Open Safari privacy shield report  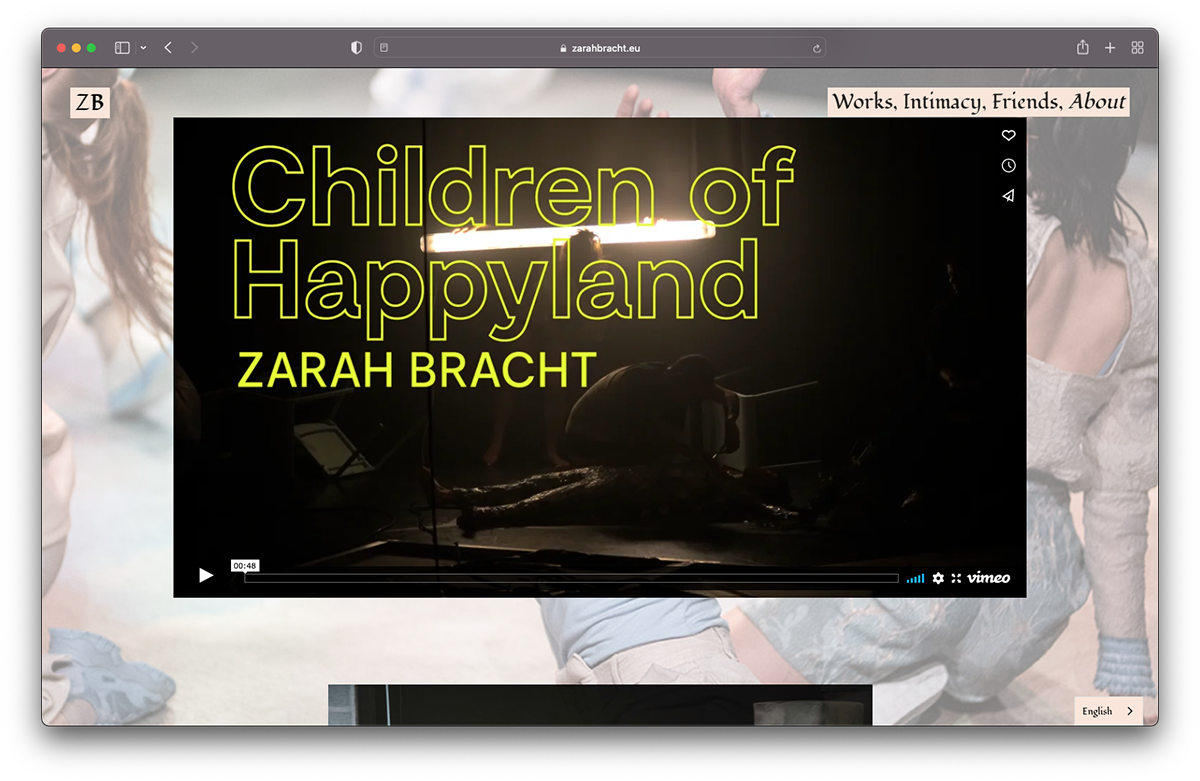click(x=356, y=47)
